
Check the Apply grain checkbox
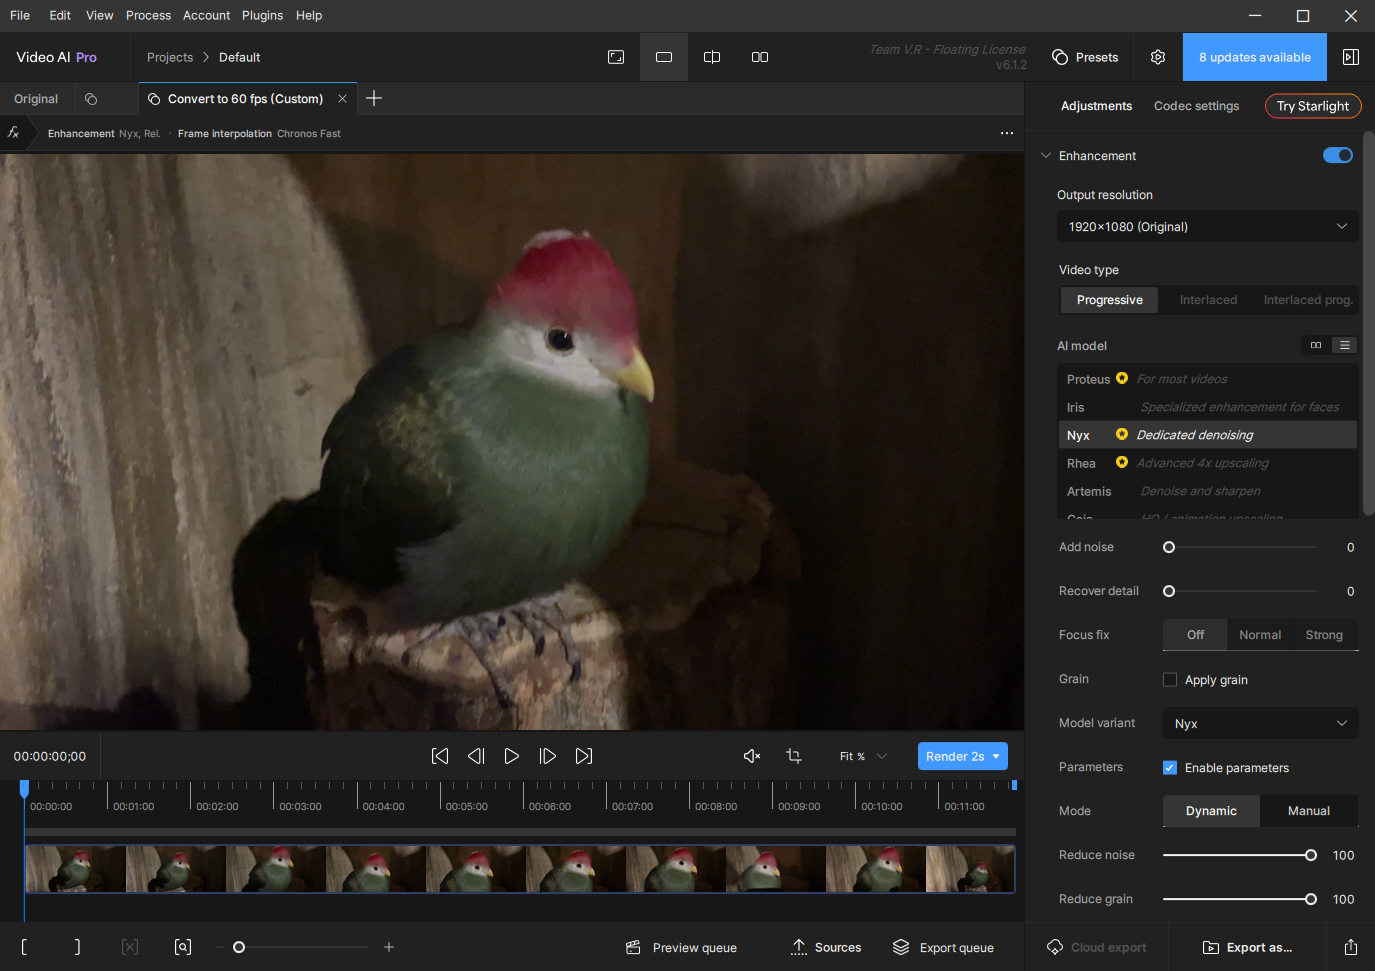click(x=1170, y=680)
